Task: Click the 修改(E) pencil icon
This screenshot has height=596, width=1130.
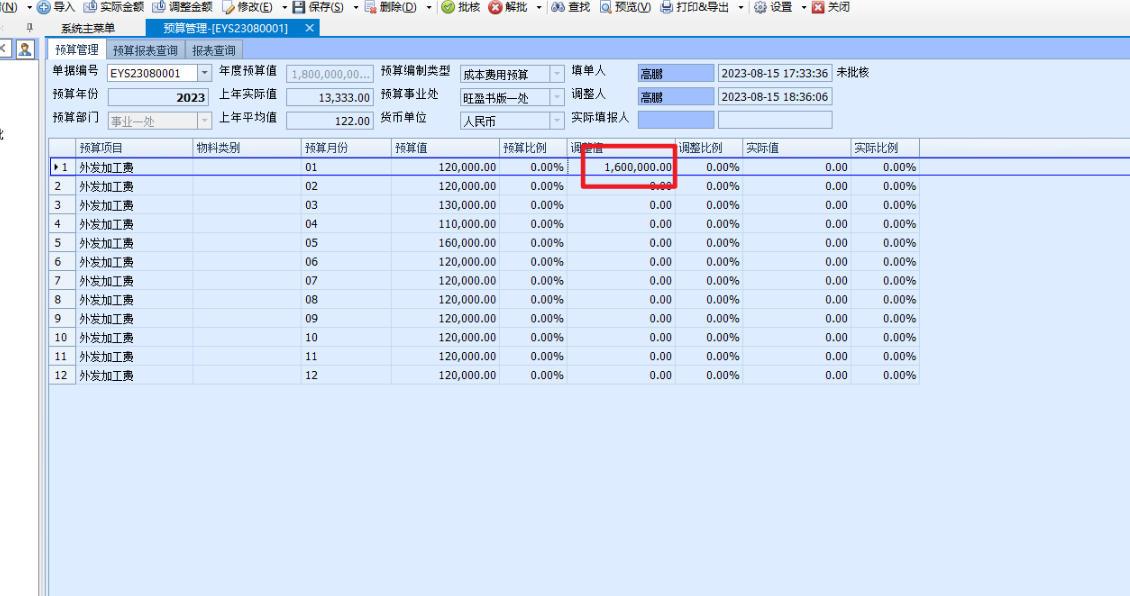Action: pyautogui.click(x=228, y=7)
